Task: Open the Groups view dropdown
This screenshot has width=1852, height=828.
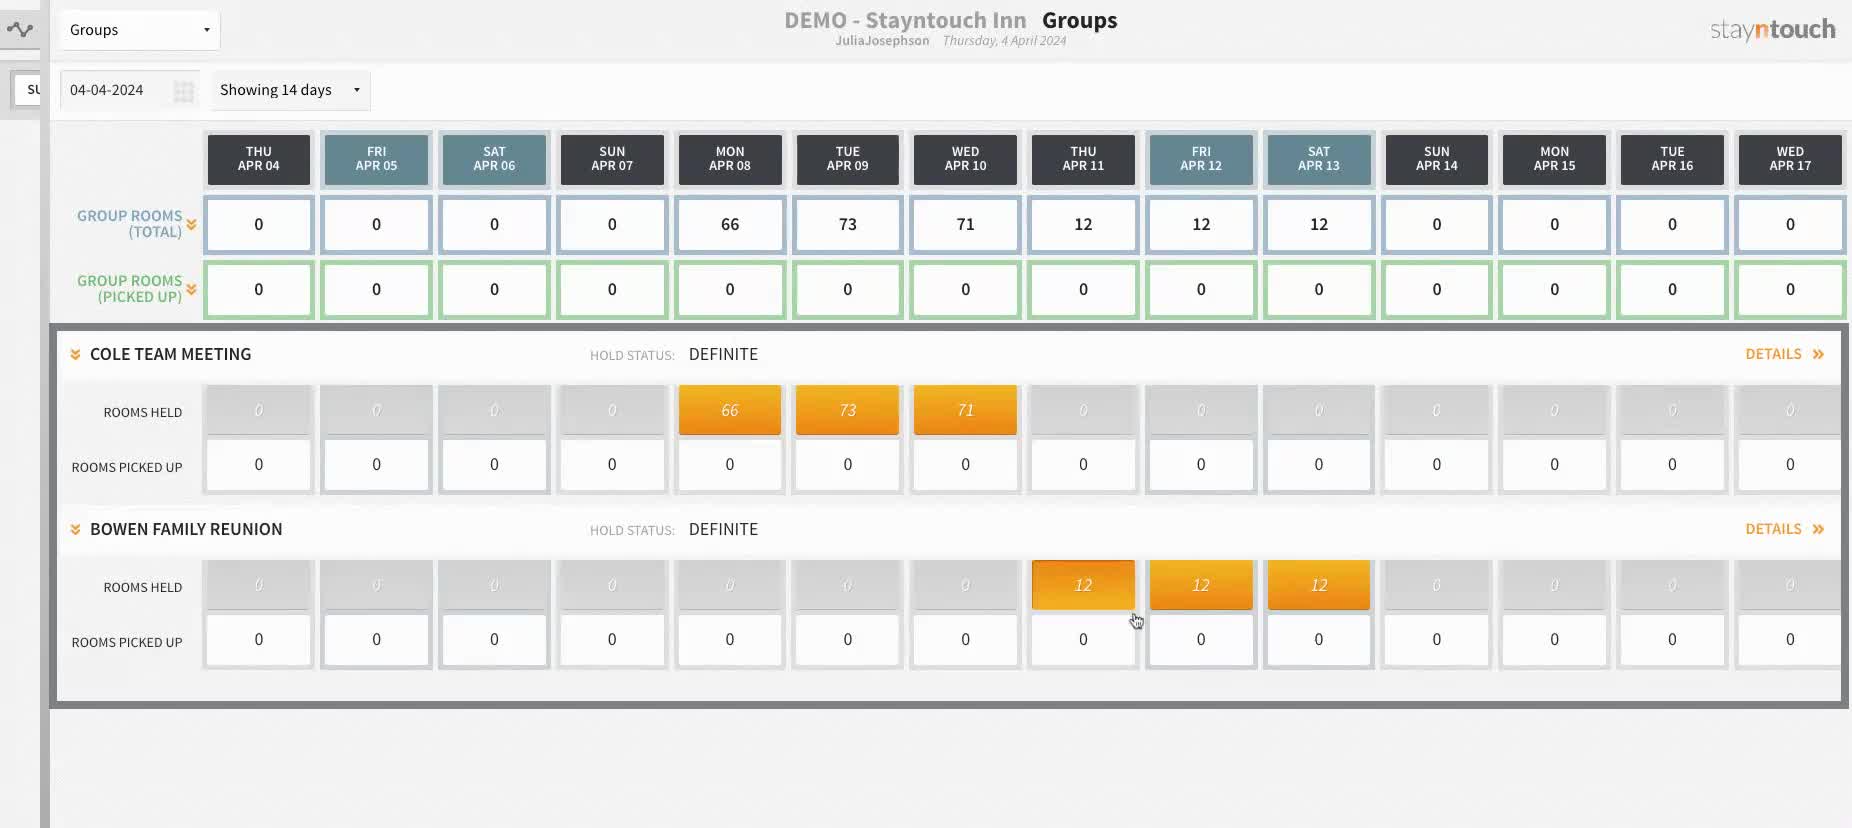Action: pos(139,30)
